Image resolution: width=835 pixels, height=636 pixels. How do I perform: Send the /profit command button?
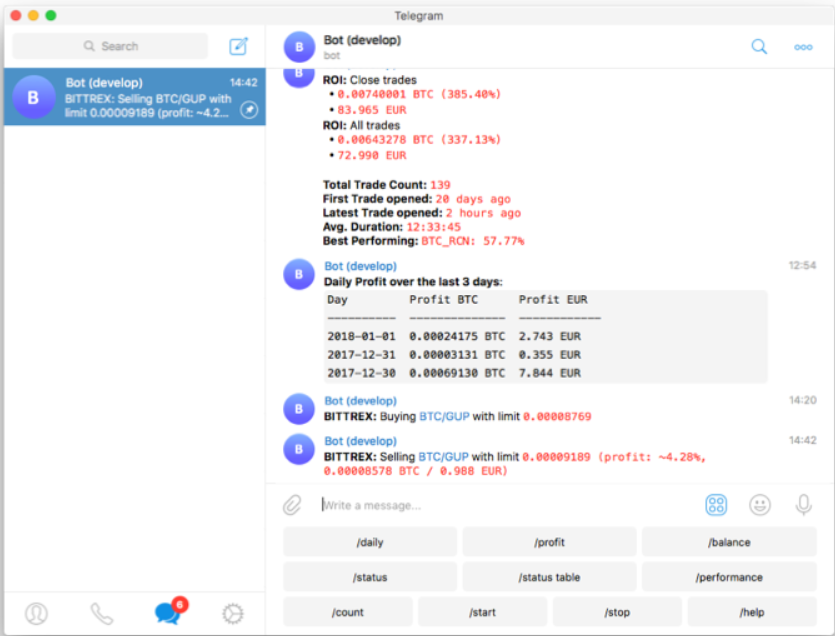point(549,542)
